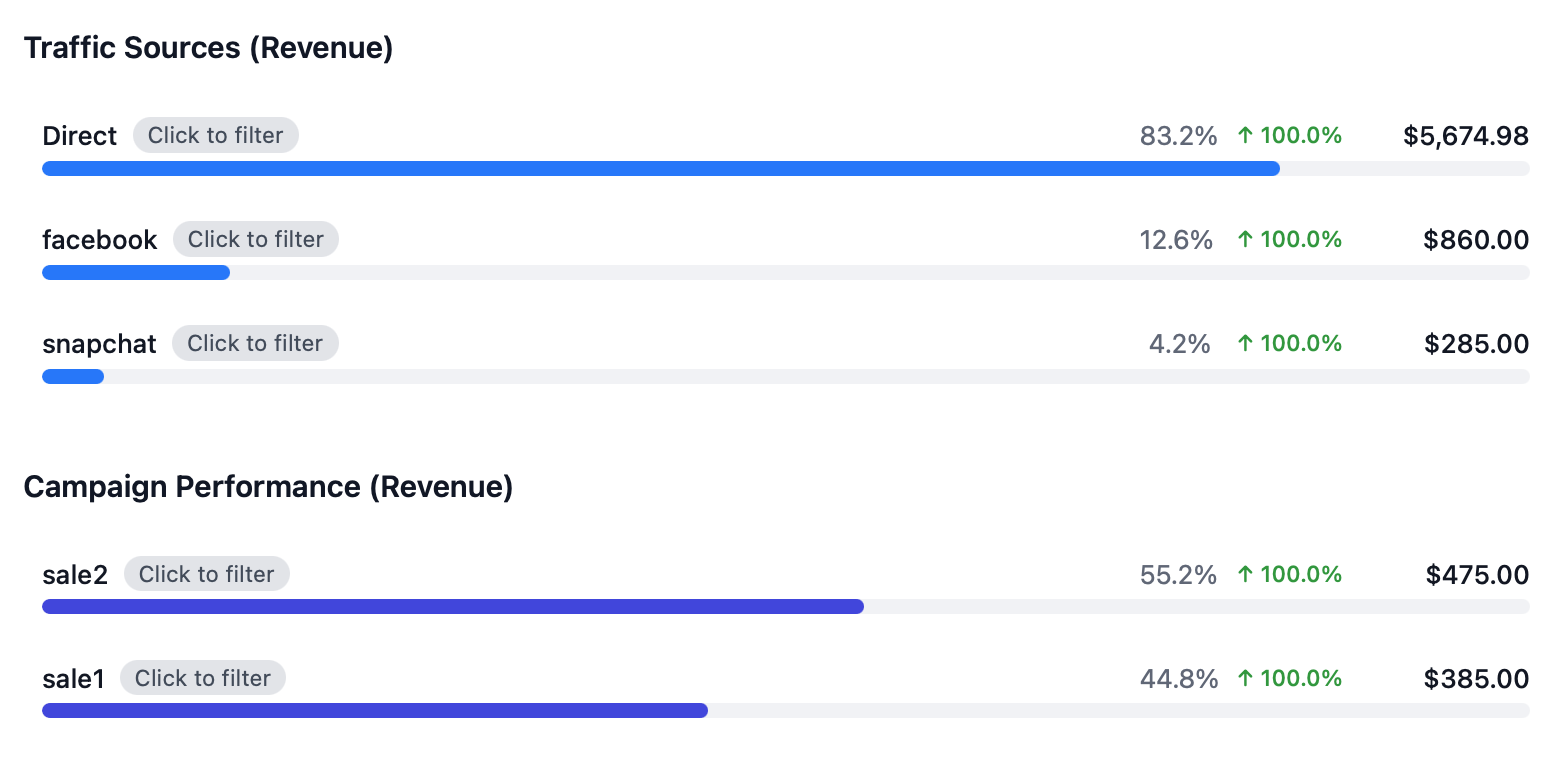
Task: Click the green up arrow next to Direct
Action: [1243, 135]
